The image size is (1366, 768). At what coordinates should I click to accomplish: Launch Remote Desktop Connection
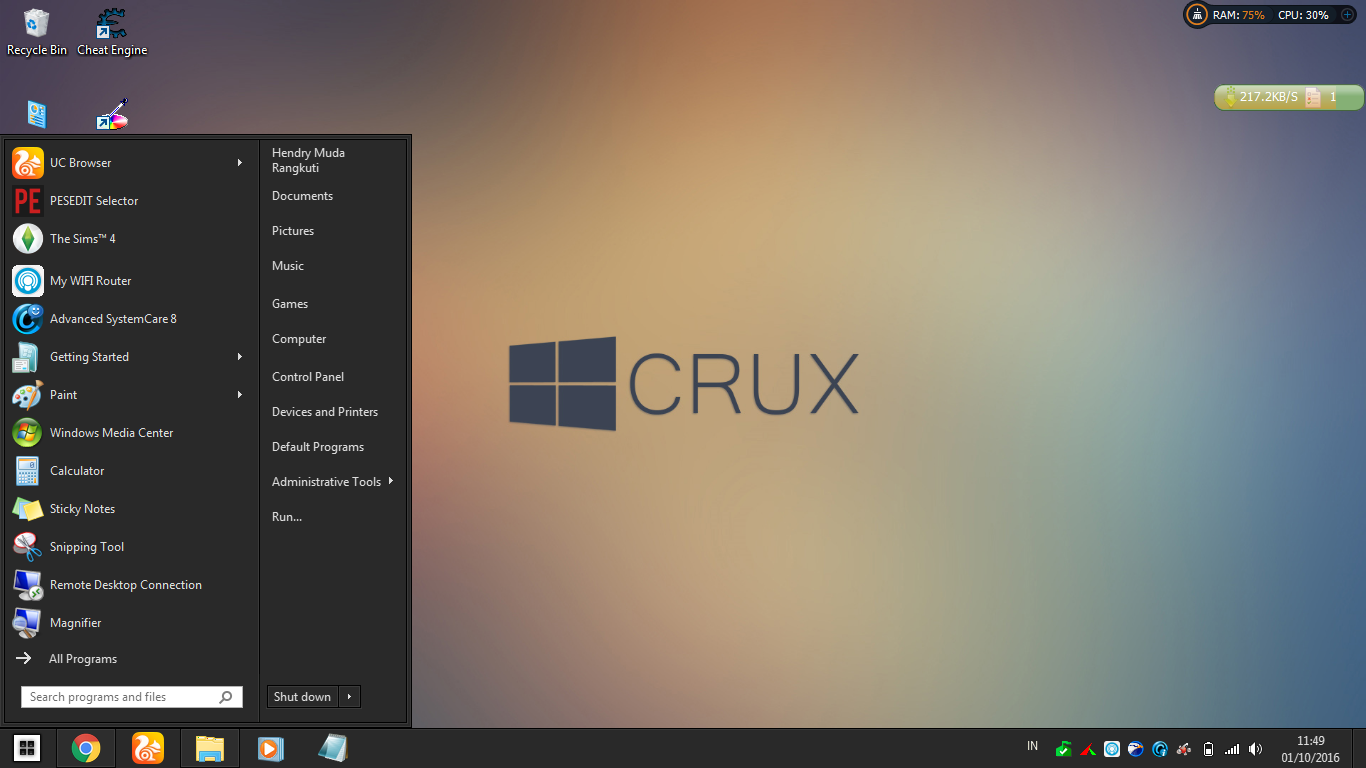[125, 584]
